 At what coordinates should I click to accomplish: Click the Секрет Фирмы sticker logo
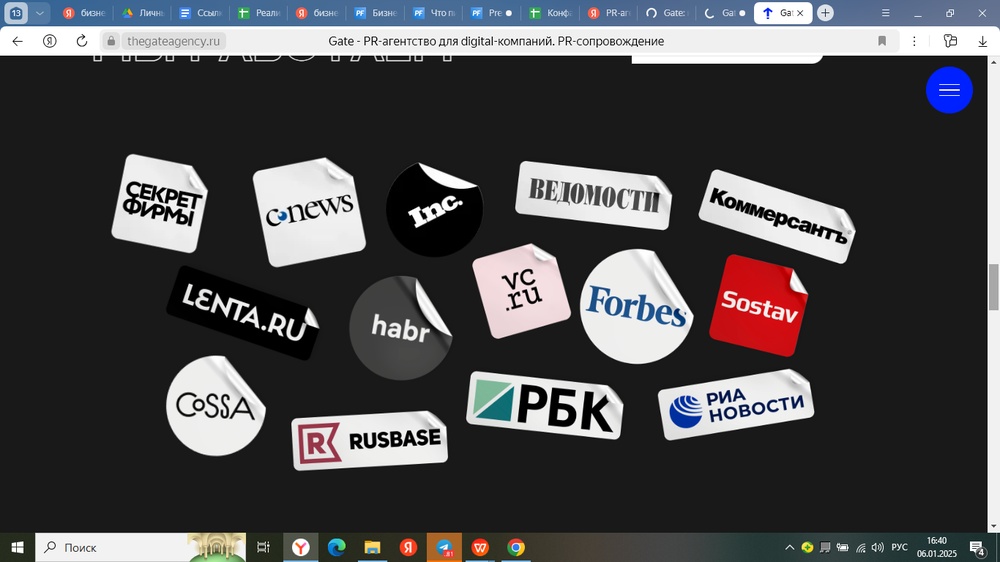tap(161, 203)
